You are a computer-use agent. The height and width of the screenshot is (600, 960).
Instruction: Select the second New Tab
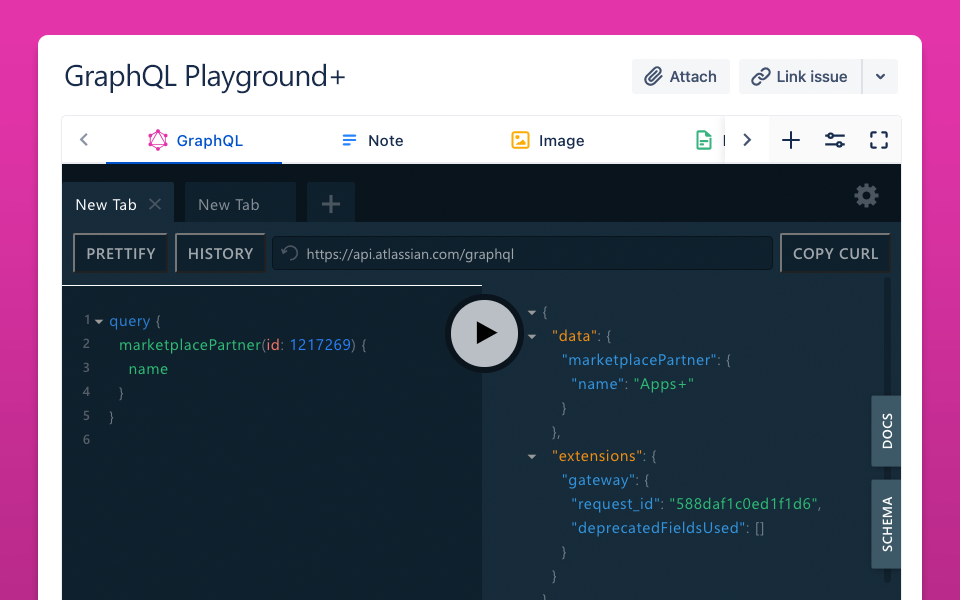(229, 204)
